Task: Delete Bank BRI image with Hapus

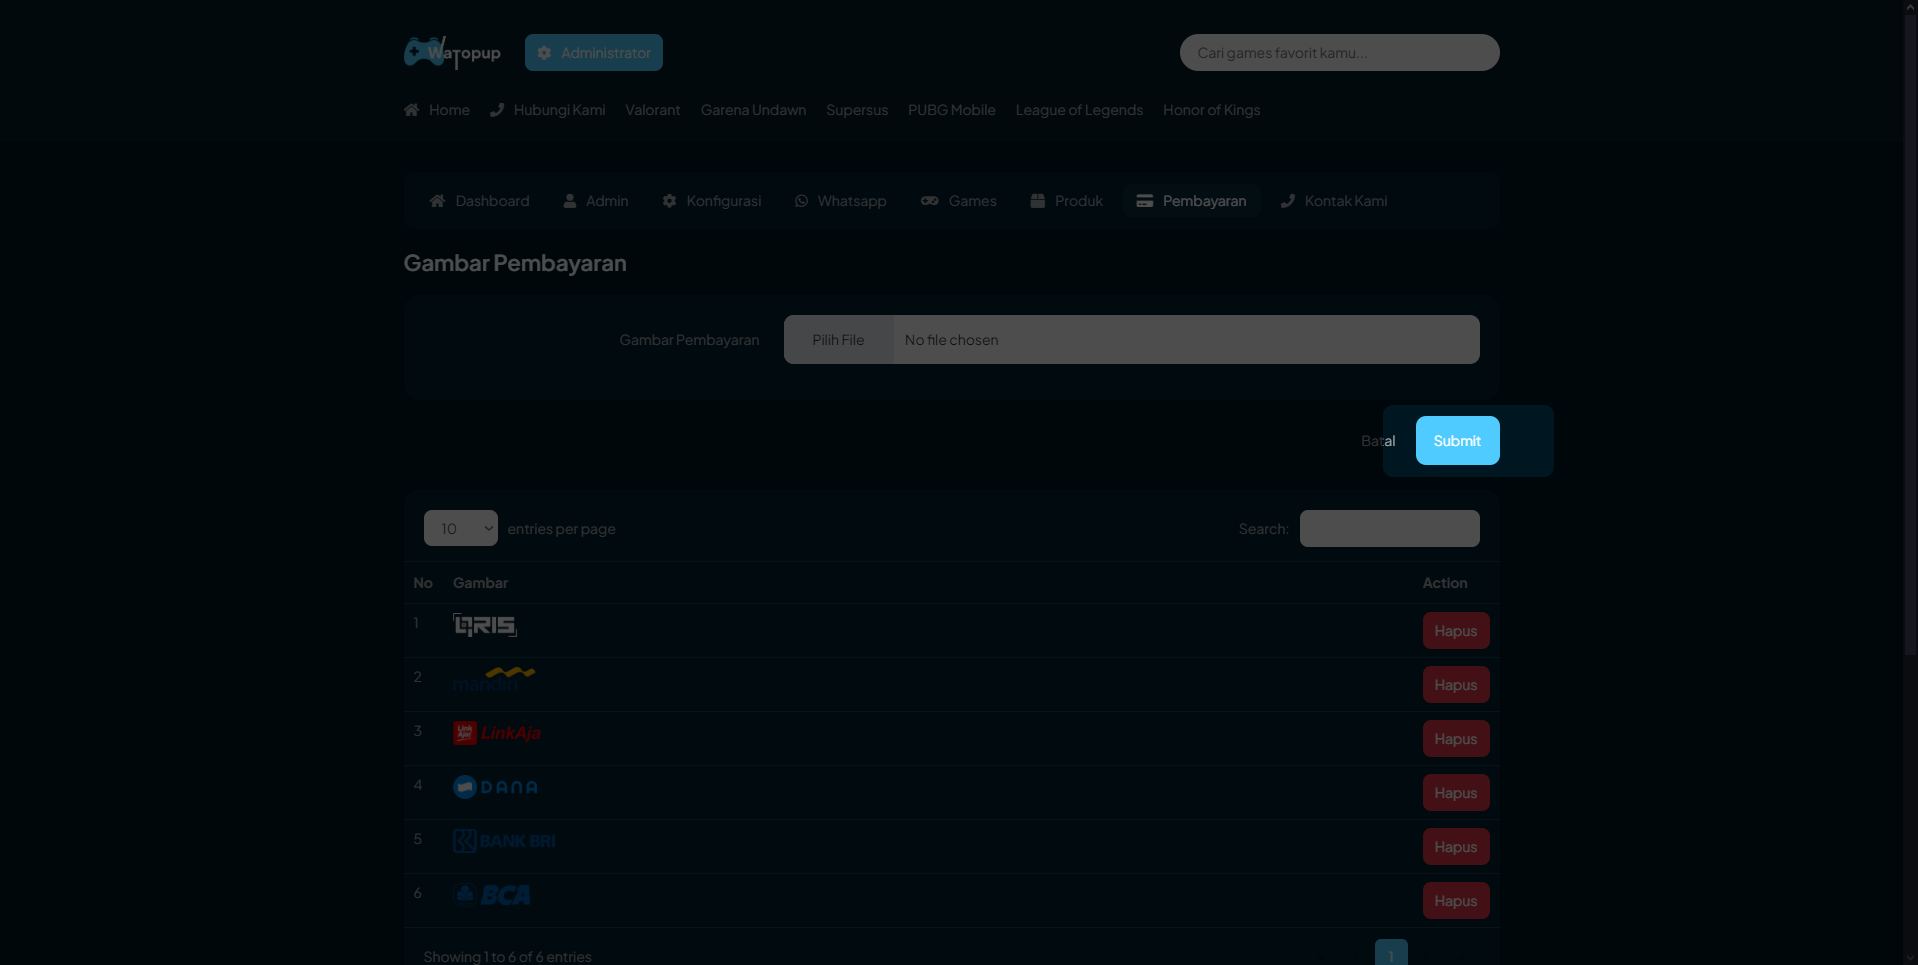Action: [x=1456, y=847]
